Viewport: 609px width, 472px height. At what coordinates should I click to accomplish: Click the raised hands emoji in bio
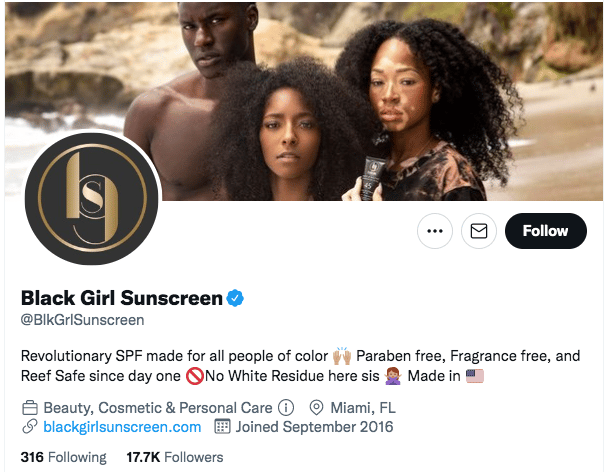point(342,356)
